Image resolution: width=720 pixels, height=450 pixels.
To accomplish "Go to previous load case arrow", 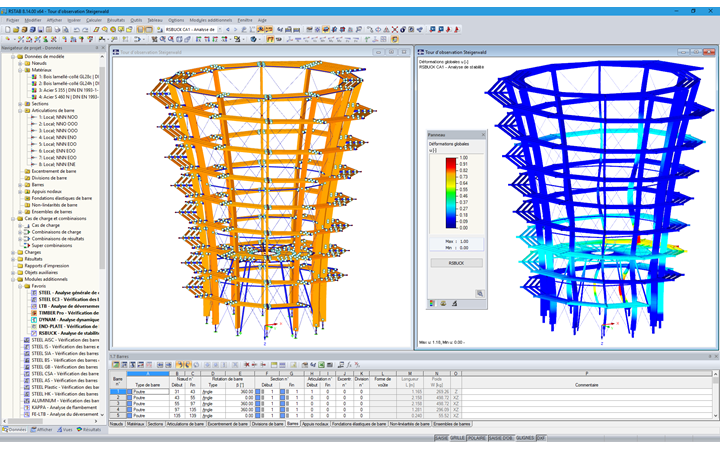I will [x=228, y=29].
